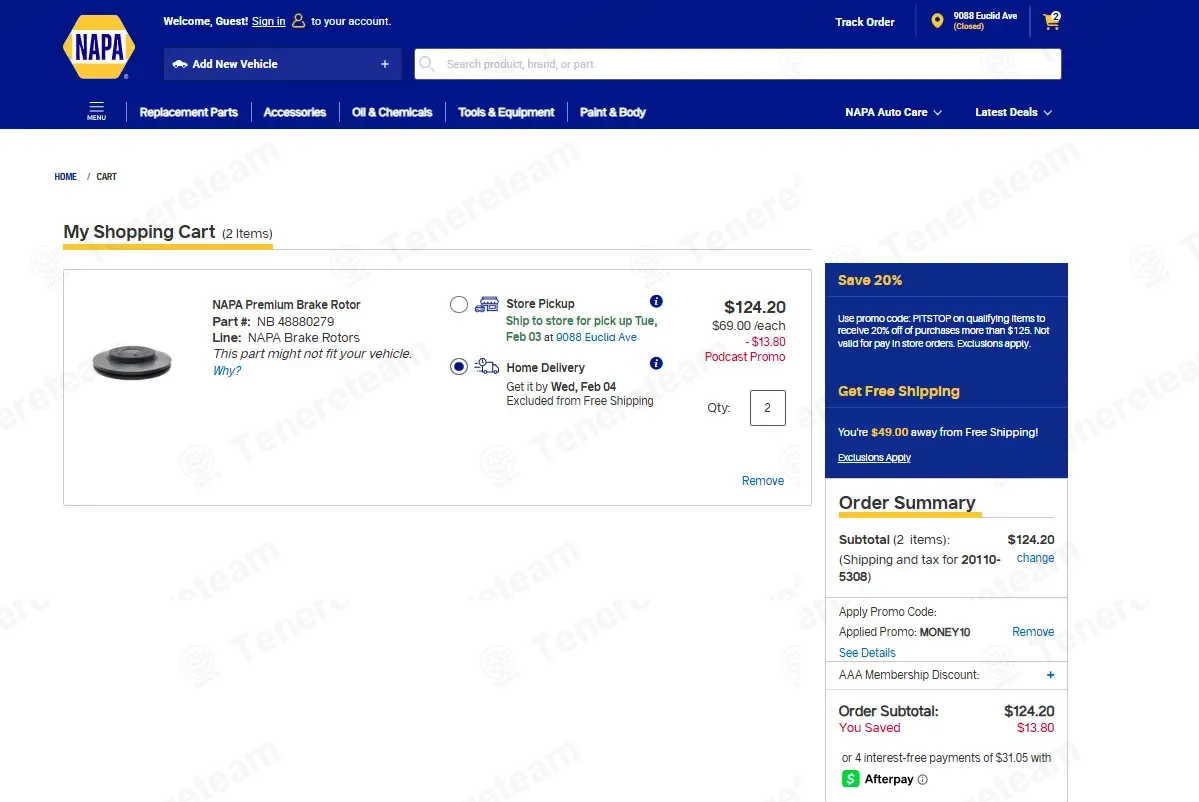Click the NAPA logo
This screenshot has height=802, width=1199.
[99, 47]
